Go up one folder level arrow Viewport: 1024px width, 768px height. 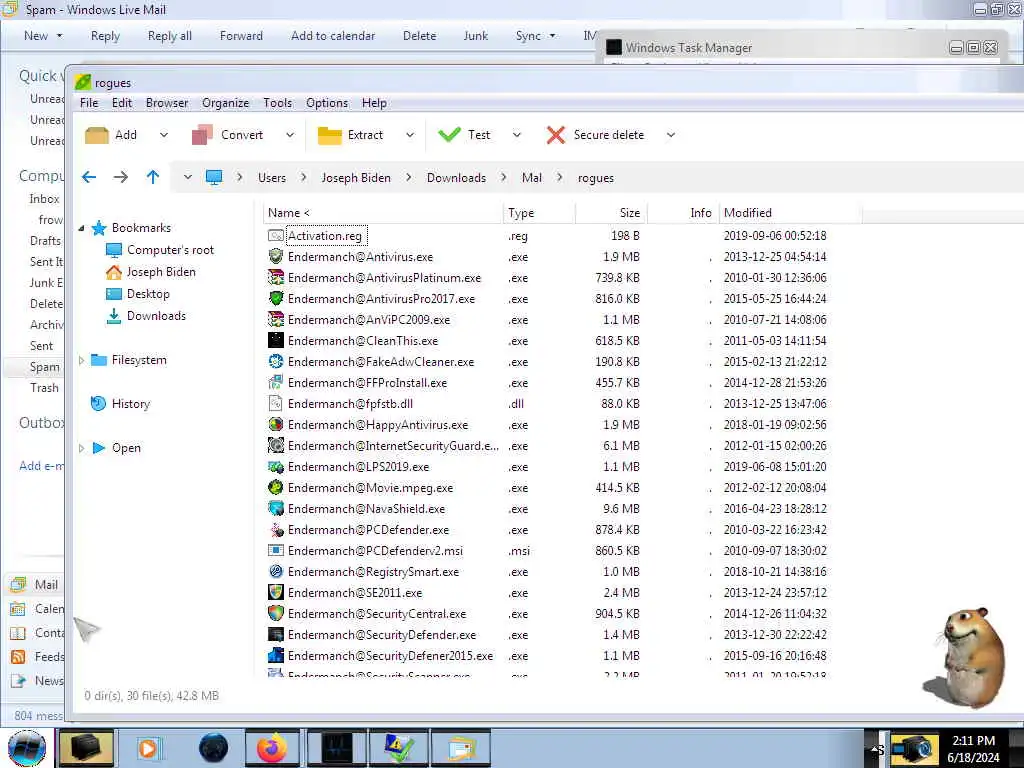pos(153,177)
